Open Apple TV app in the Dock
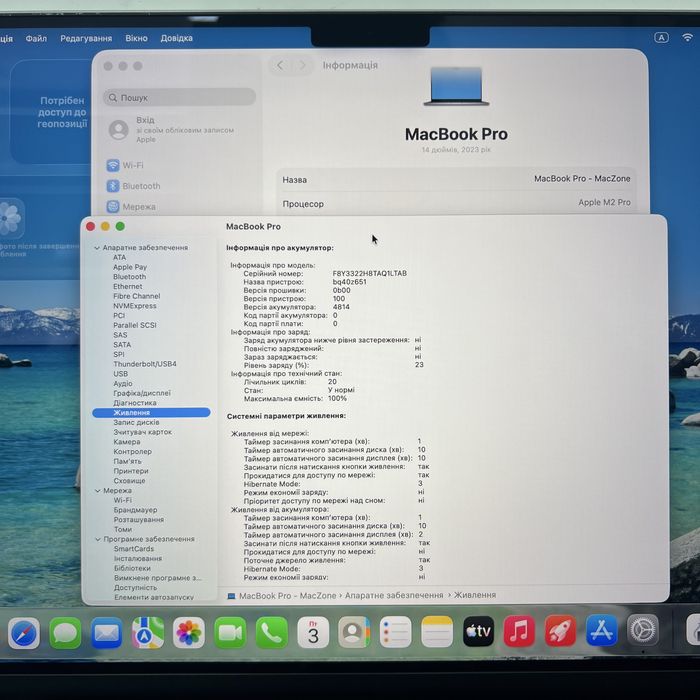Screen dimensions: 700x700 tap(478, 632)
